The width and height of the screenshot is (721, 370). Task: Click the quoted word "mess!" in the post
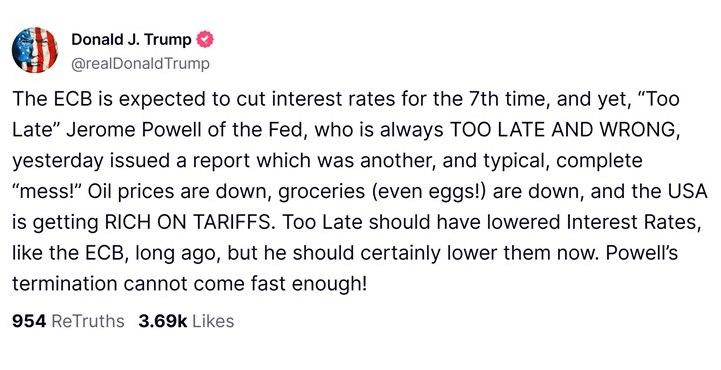[46, 192]
